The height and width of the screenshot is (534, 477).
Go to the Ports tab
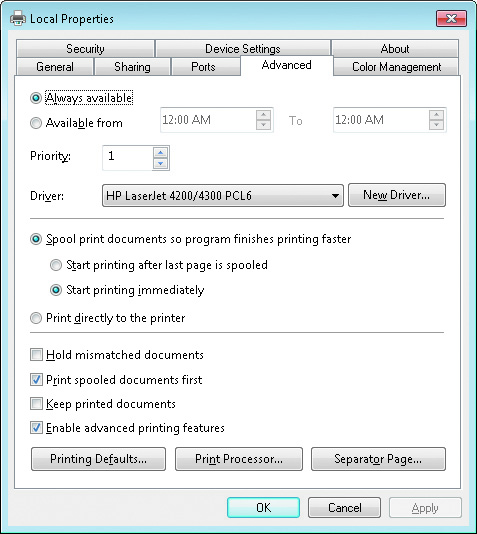(x=203, y=67)
